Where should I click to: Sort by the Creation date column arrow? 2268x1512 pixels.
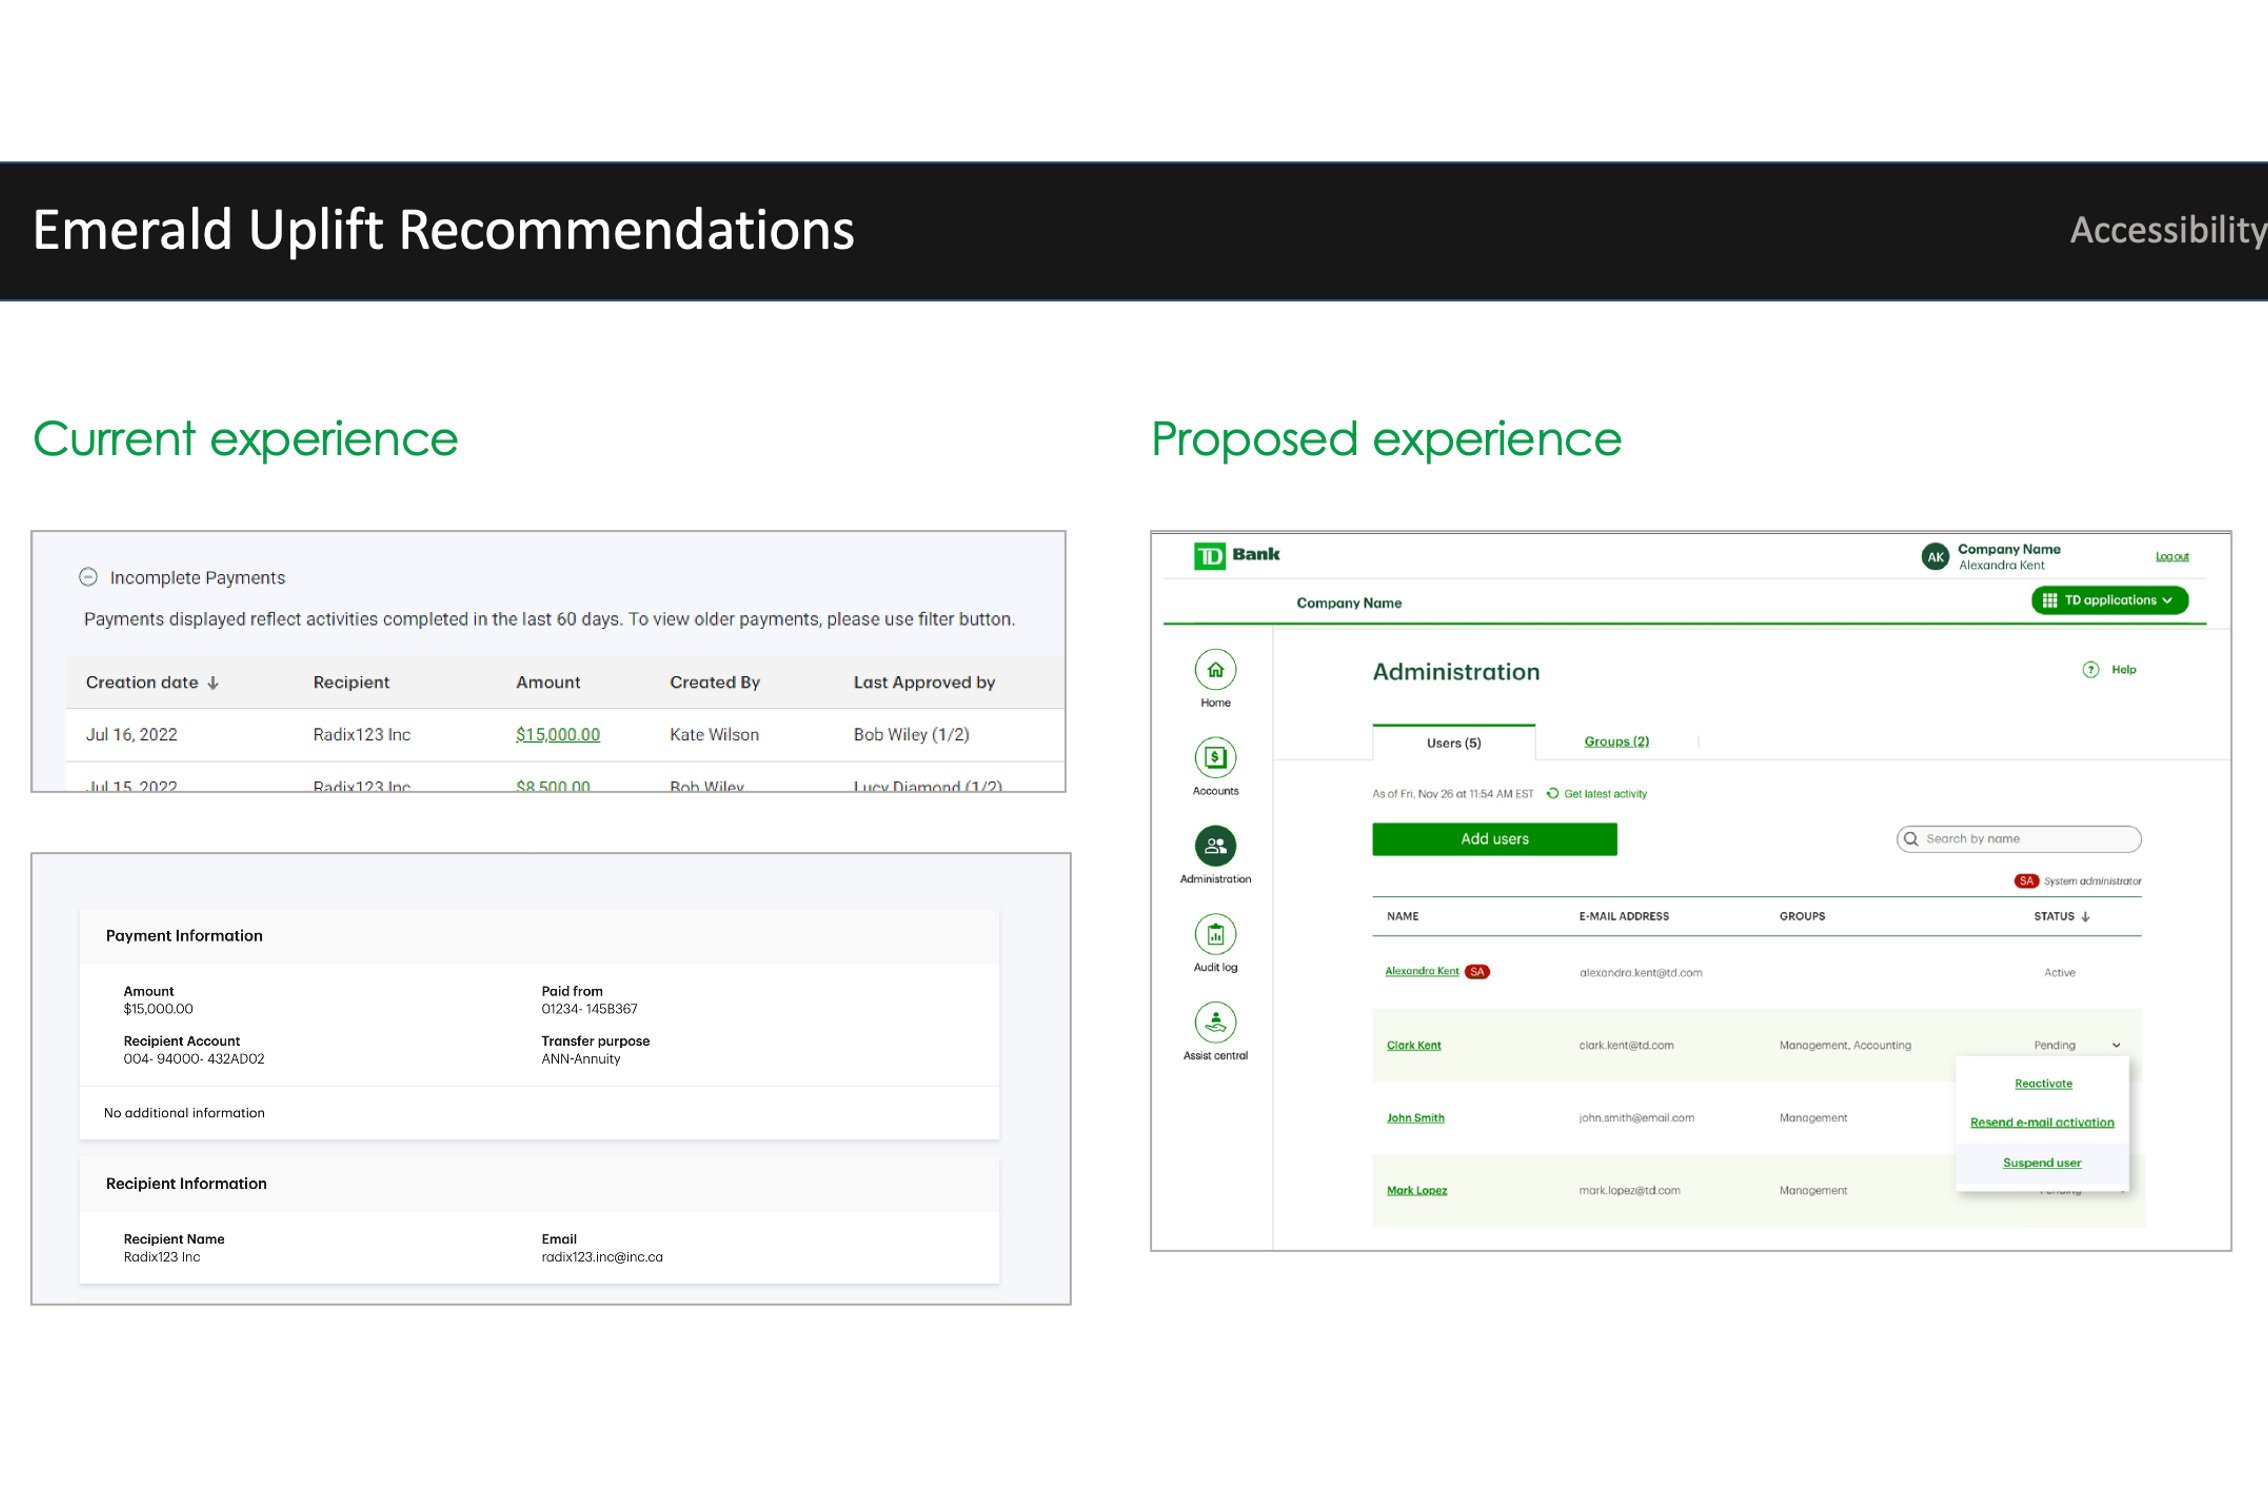point(213,683)
